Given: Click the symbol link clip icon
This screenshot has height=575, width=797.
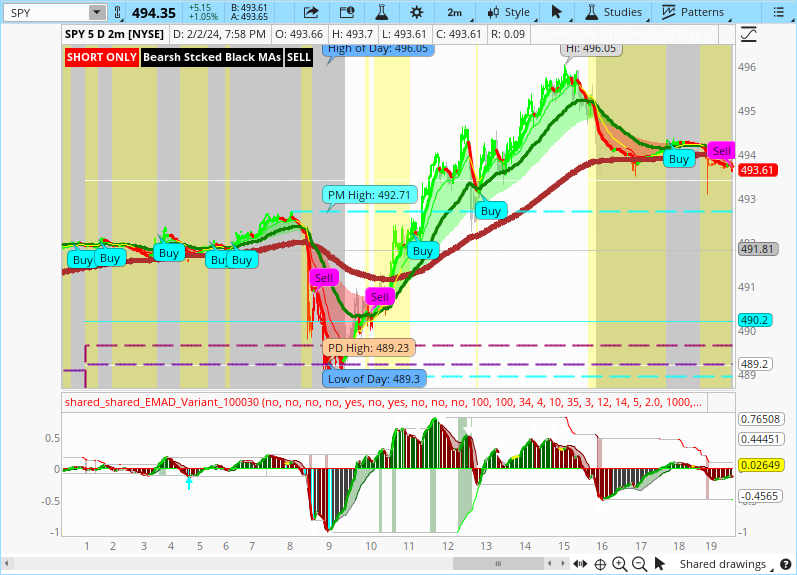Looking at the screenshot, I should [x=117, y=12].
